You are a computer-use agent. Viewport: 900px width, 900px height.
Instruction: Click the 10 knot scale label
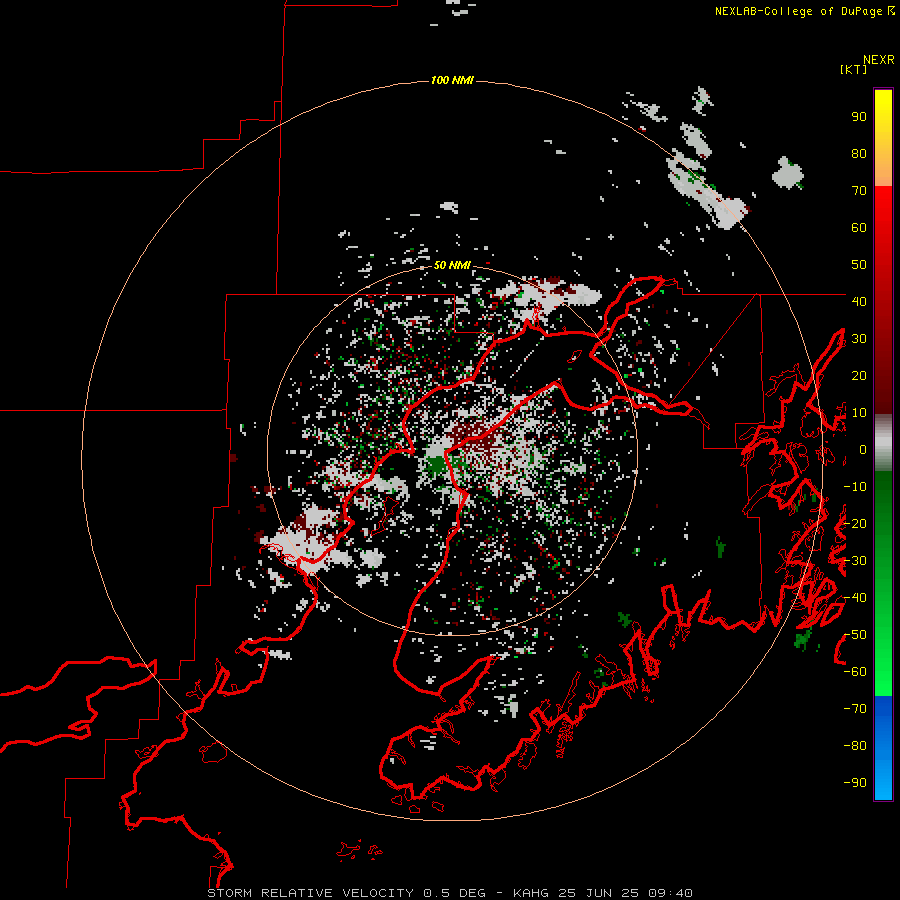coord(859,413)
